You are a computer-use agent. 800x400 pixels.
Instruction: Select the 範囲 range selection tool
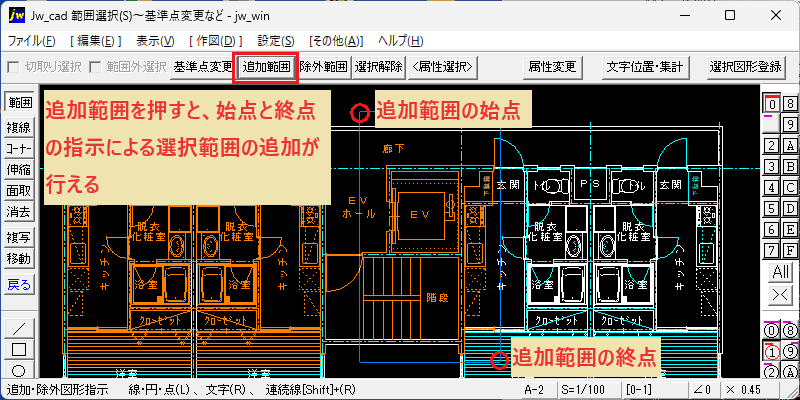(x=19, y=102)
